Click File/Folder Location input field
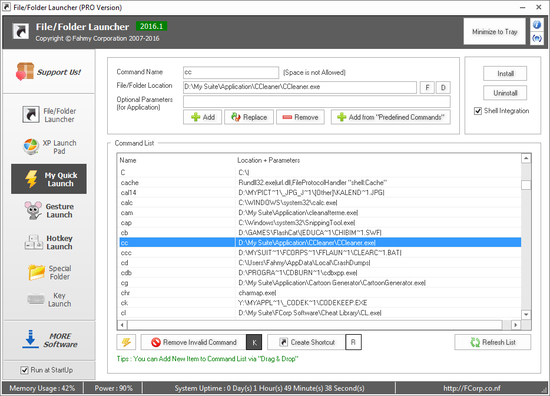The image size is (550, 396). (300, 87)
